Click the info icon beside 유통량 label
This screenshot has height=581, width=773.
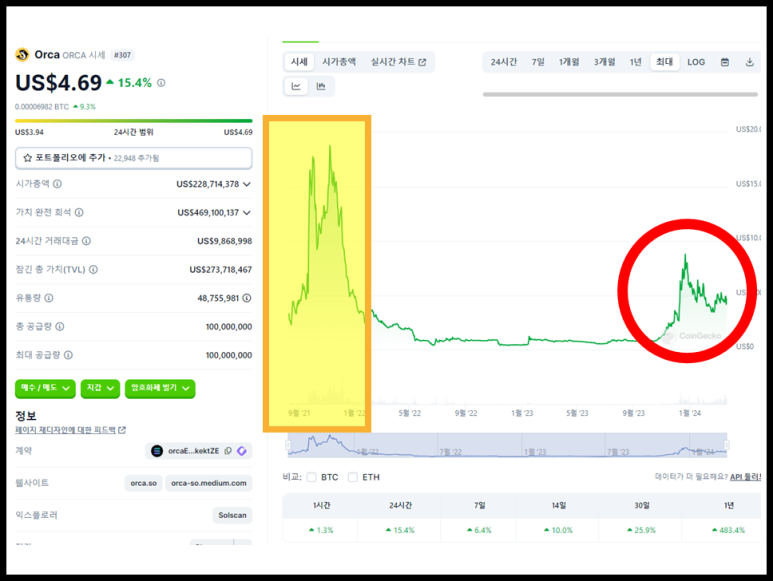pos(49,298)
